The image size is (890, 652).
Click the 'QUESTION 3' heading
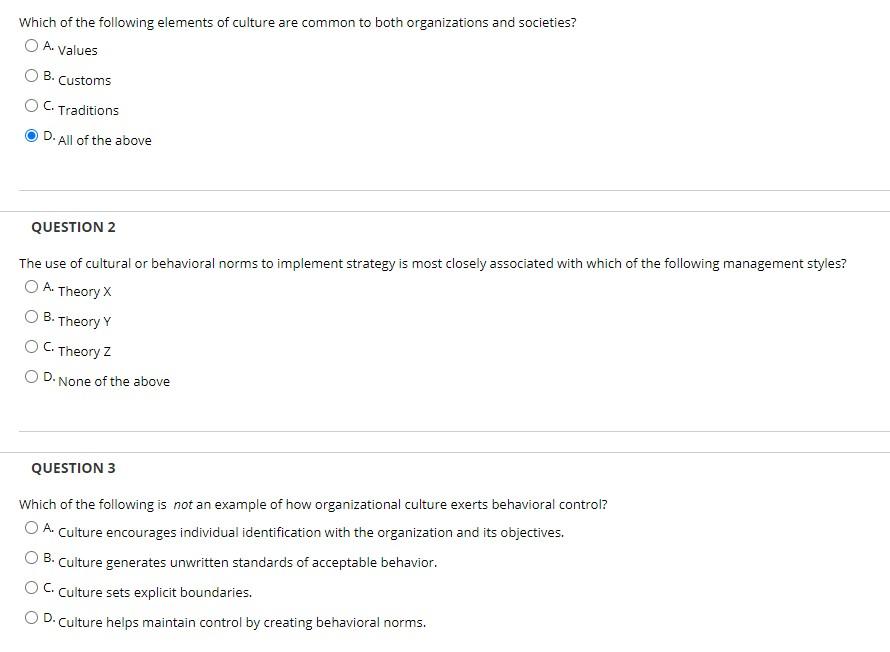73,467
